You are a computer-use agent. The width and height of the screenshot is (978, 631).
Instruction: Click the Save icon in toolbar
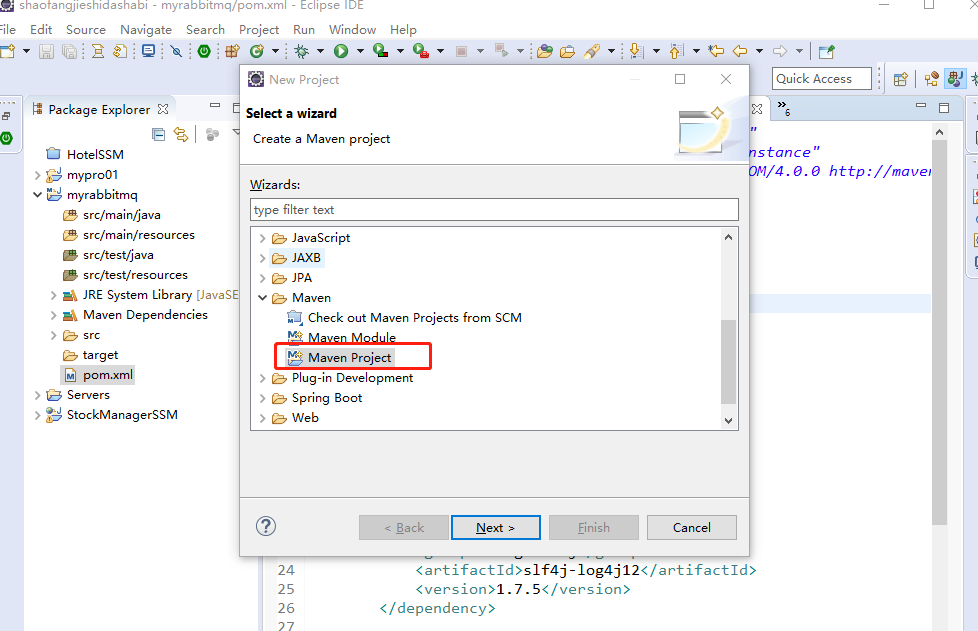(46, 52)
